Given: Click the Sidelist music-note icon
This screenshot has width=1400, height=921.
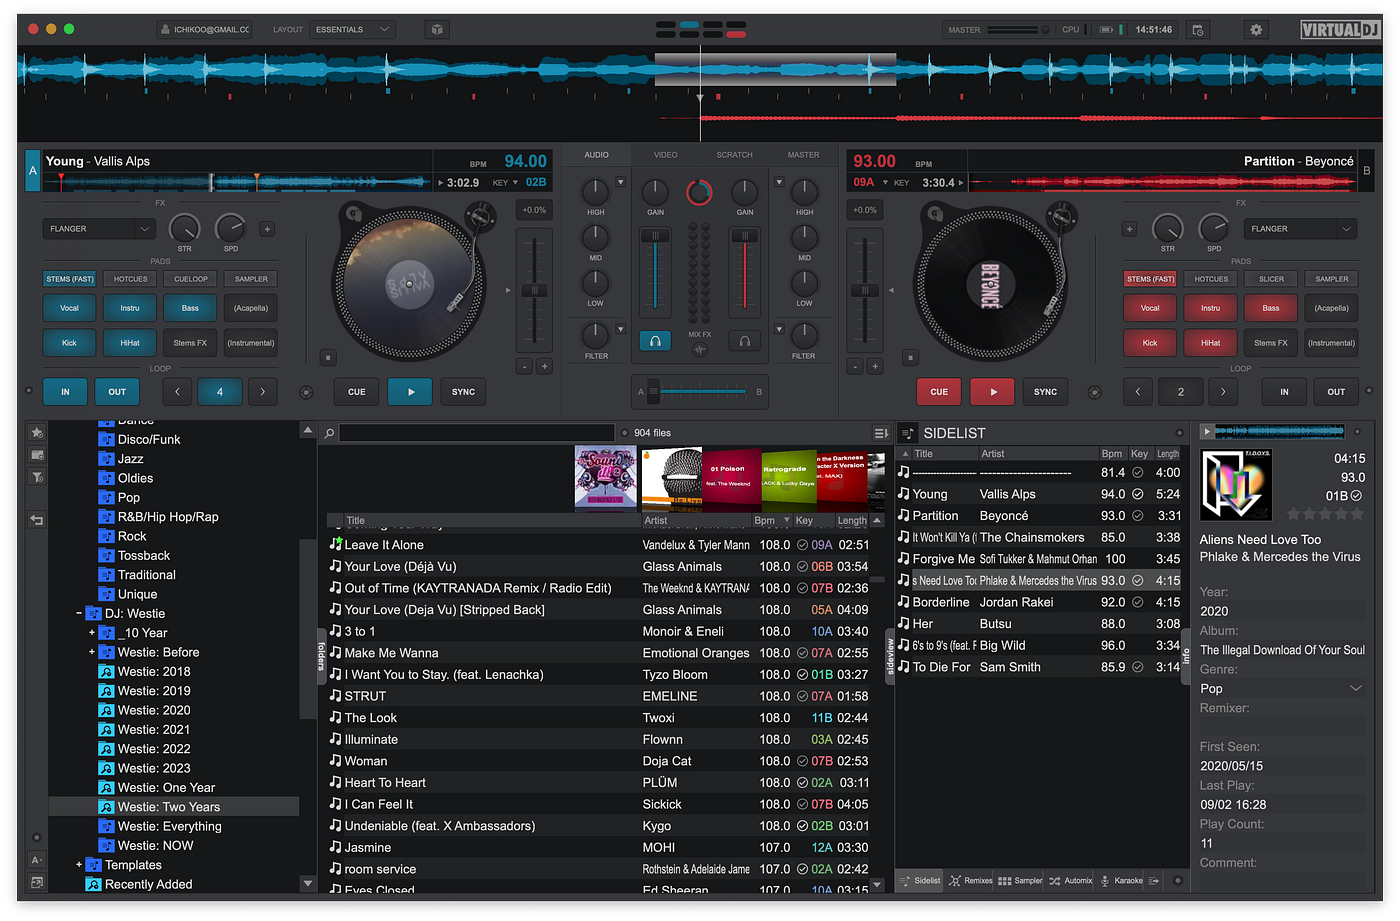Looking at the screenshot, I should (909, 432).
